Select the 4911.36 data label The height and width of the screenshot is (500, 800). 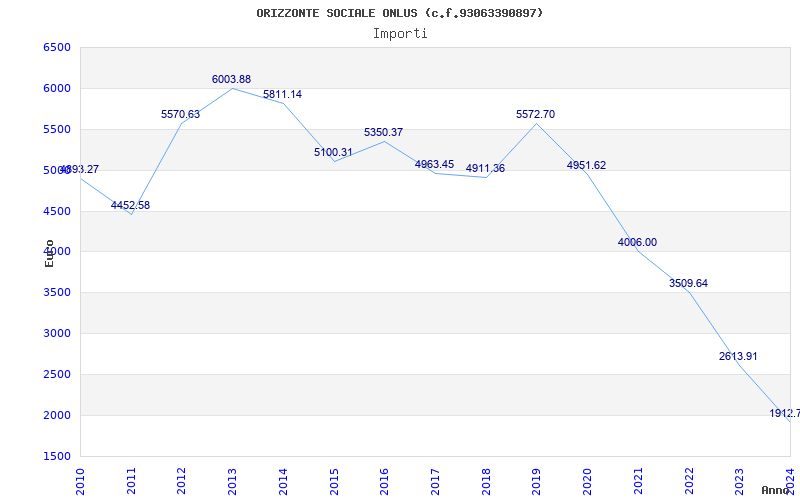(x=485, y=169)
